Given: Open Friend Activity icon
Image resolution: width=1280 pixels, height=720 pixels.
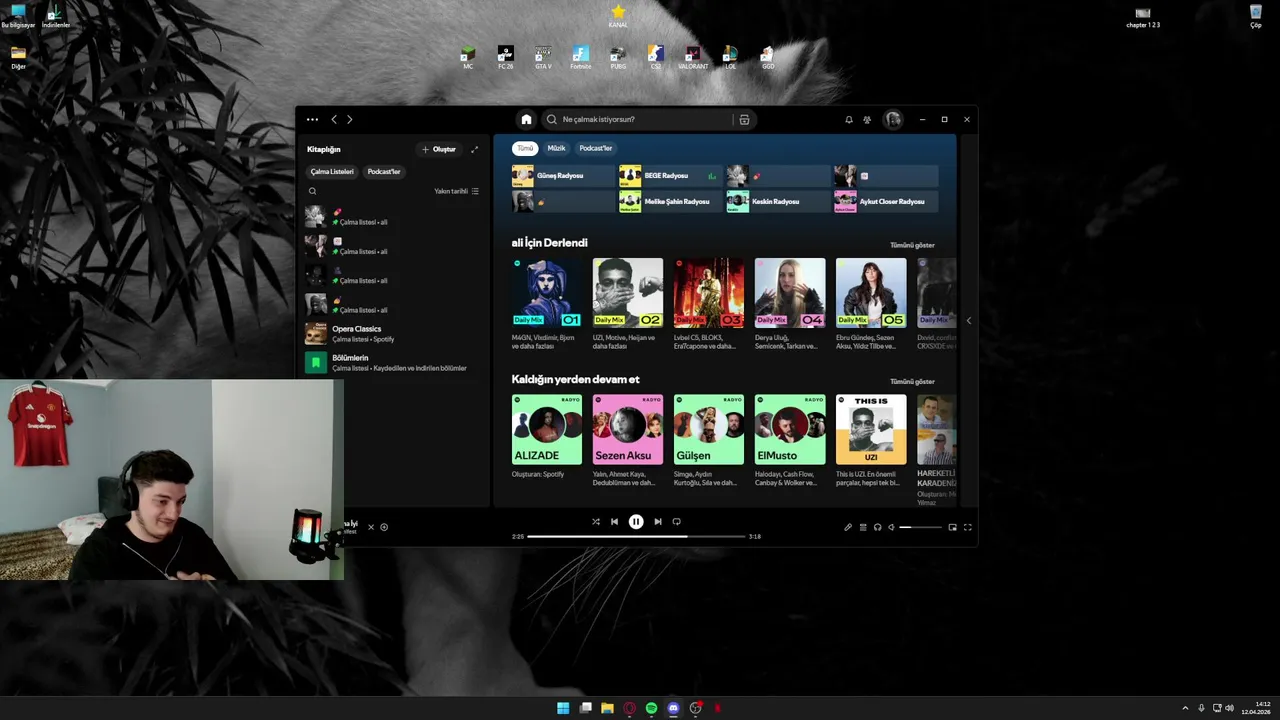Looking at the screenshot, I should (867, 119).
